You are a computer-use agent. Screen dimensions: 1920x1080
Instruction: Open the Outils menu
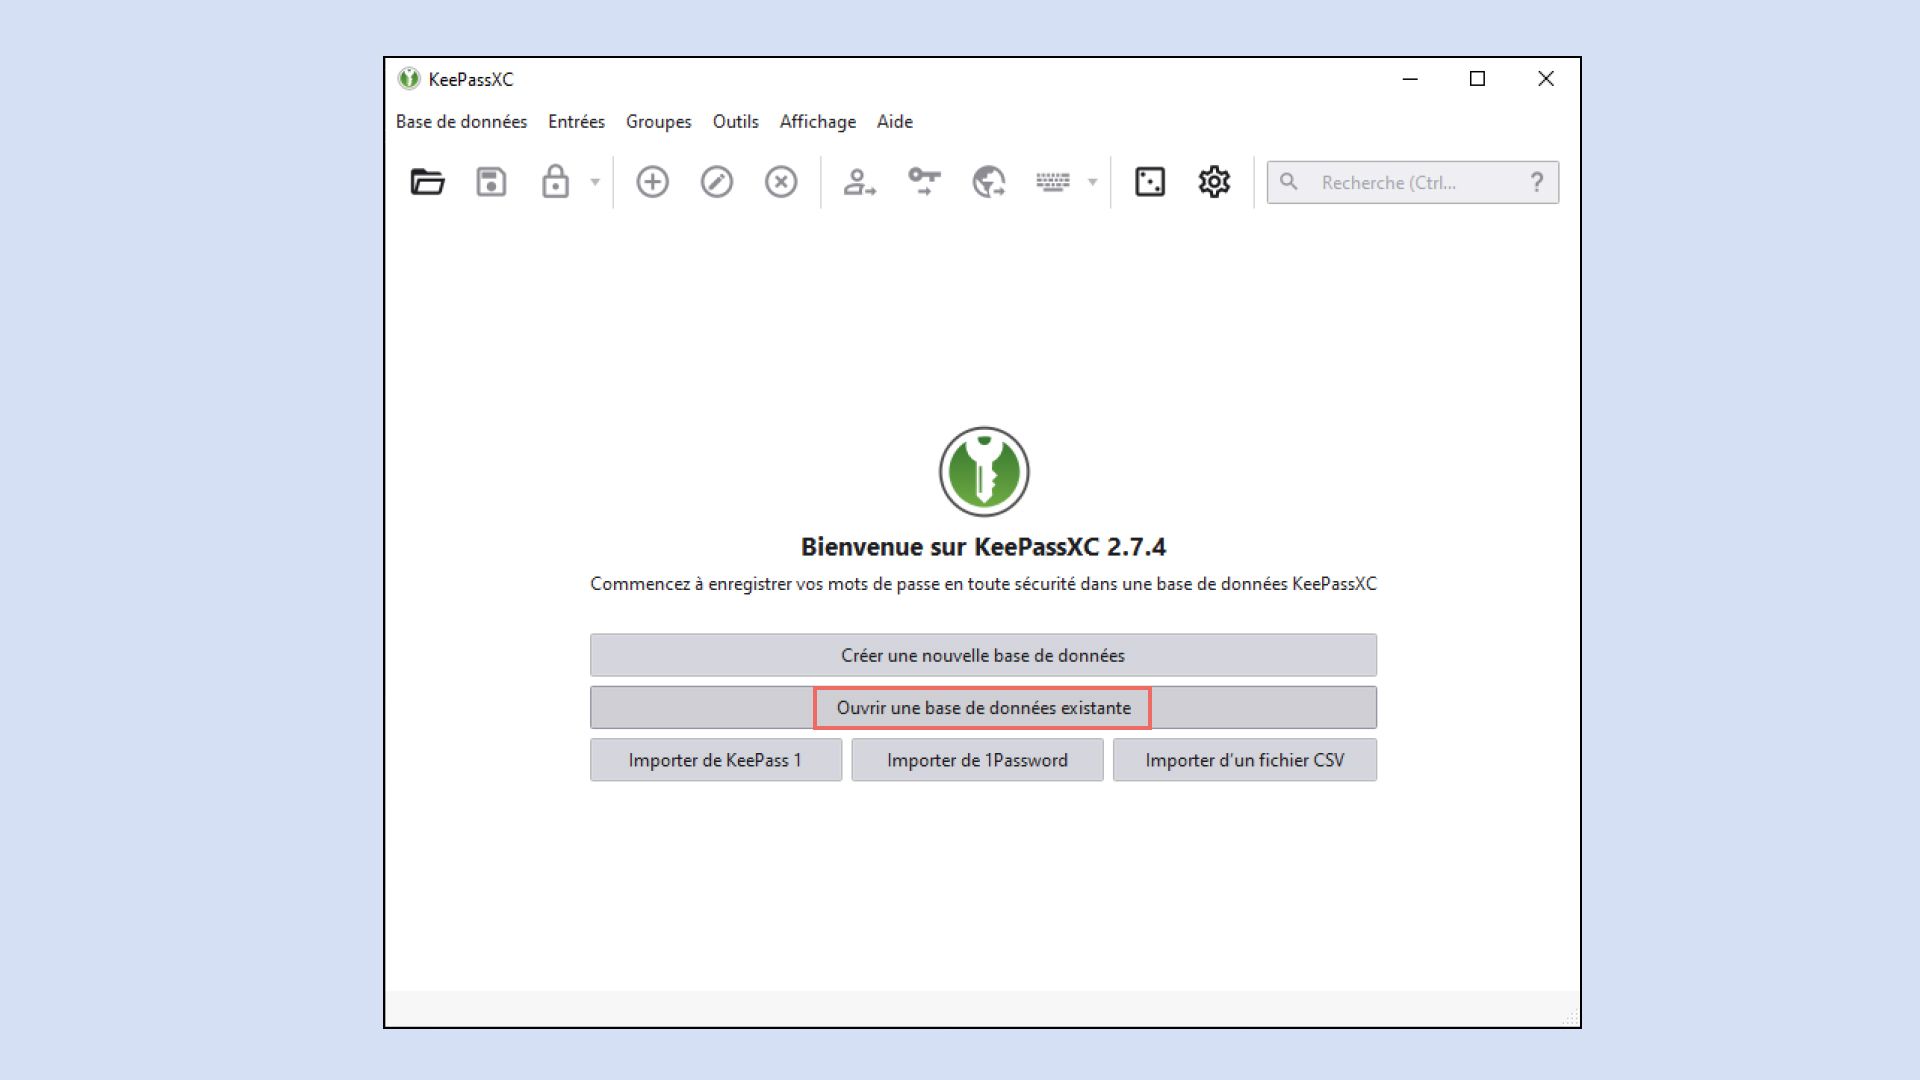735,121
